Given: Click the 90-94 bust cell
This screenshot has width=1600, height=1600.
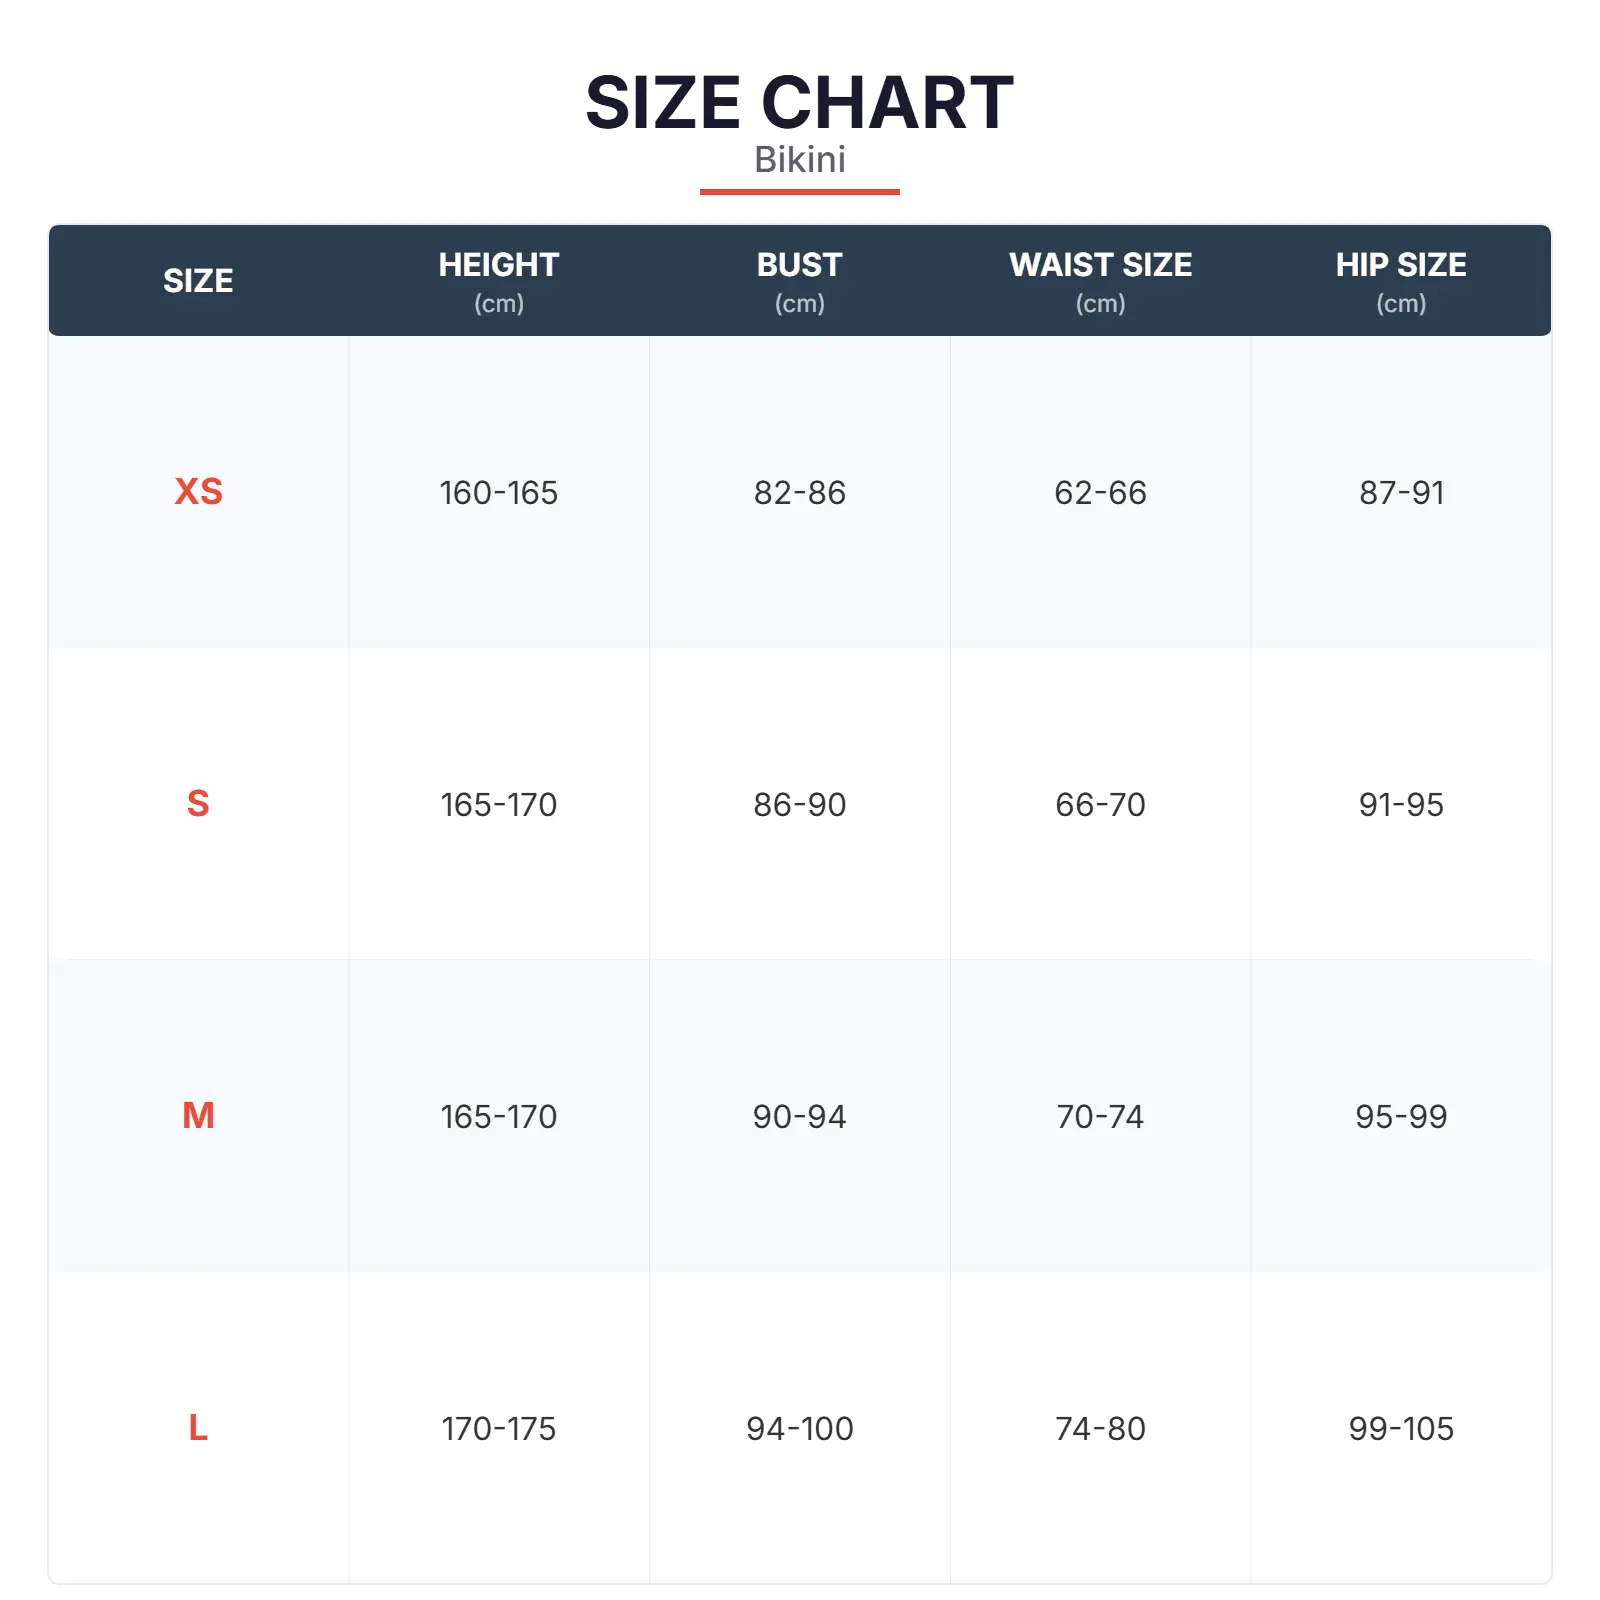Looking at the screenshot, I should click(799, 1117).
